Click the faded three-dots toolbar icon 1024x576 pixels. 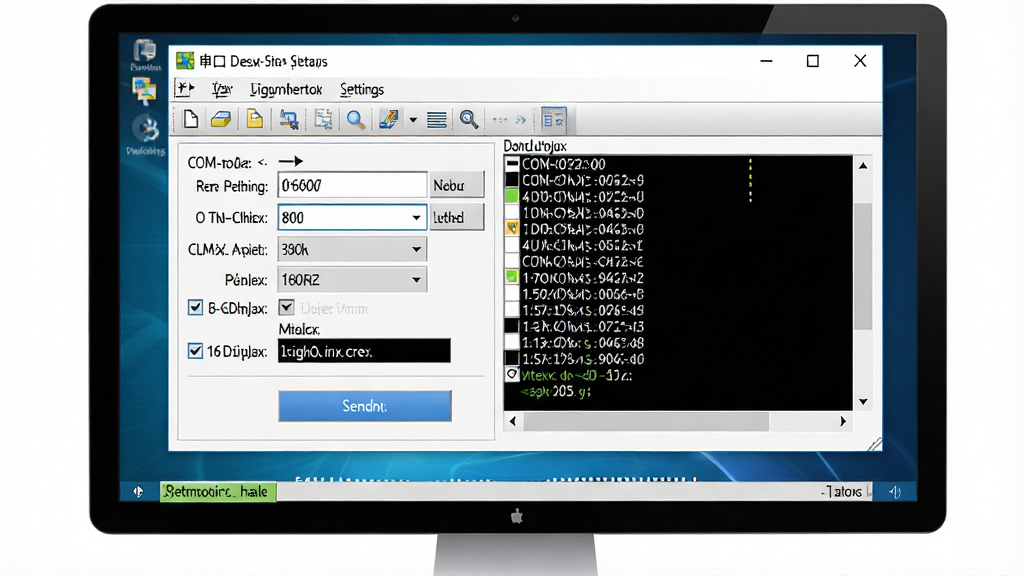[x=500, y=120]
